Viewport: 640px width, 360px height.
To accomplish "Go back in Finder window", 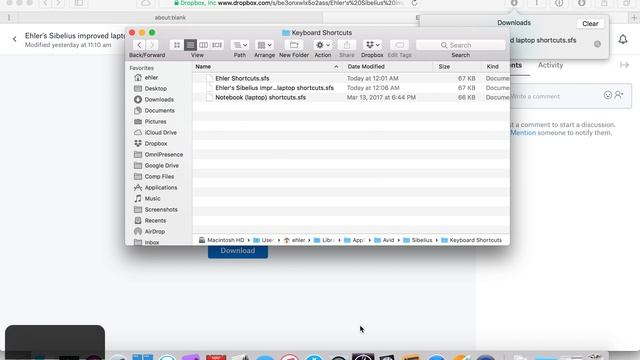I will [x=139, y=45].
